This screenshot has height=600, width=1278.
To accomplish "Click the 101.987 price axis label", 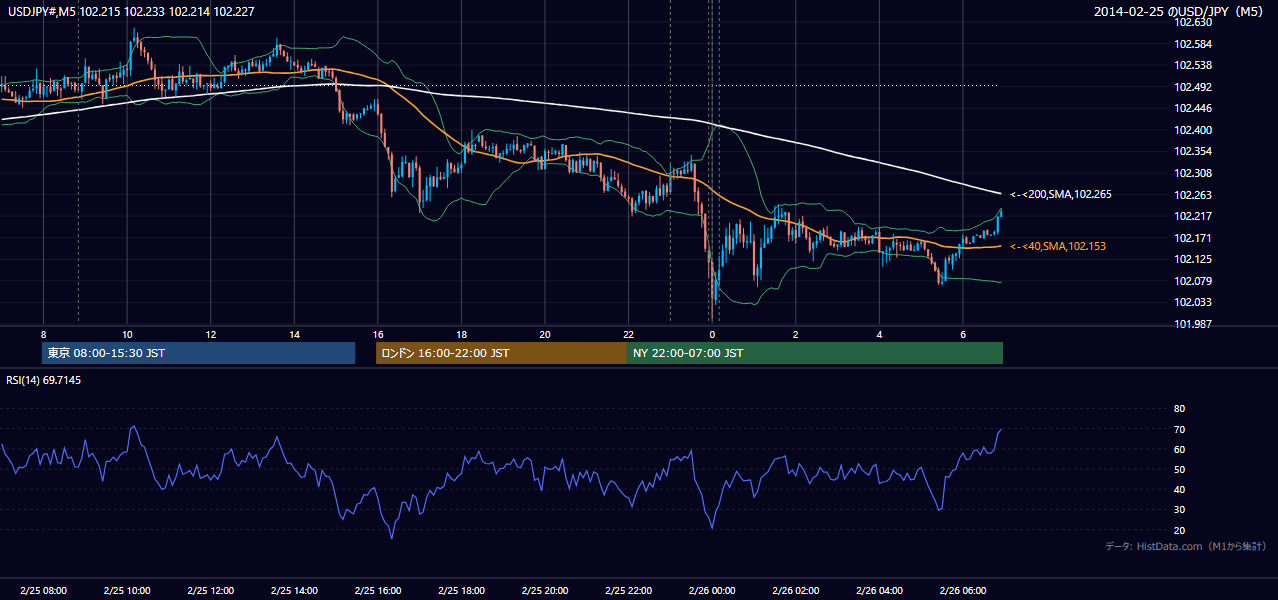I will (x=1193, y=324).
